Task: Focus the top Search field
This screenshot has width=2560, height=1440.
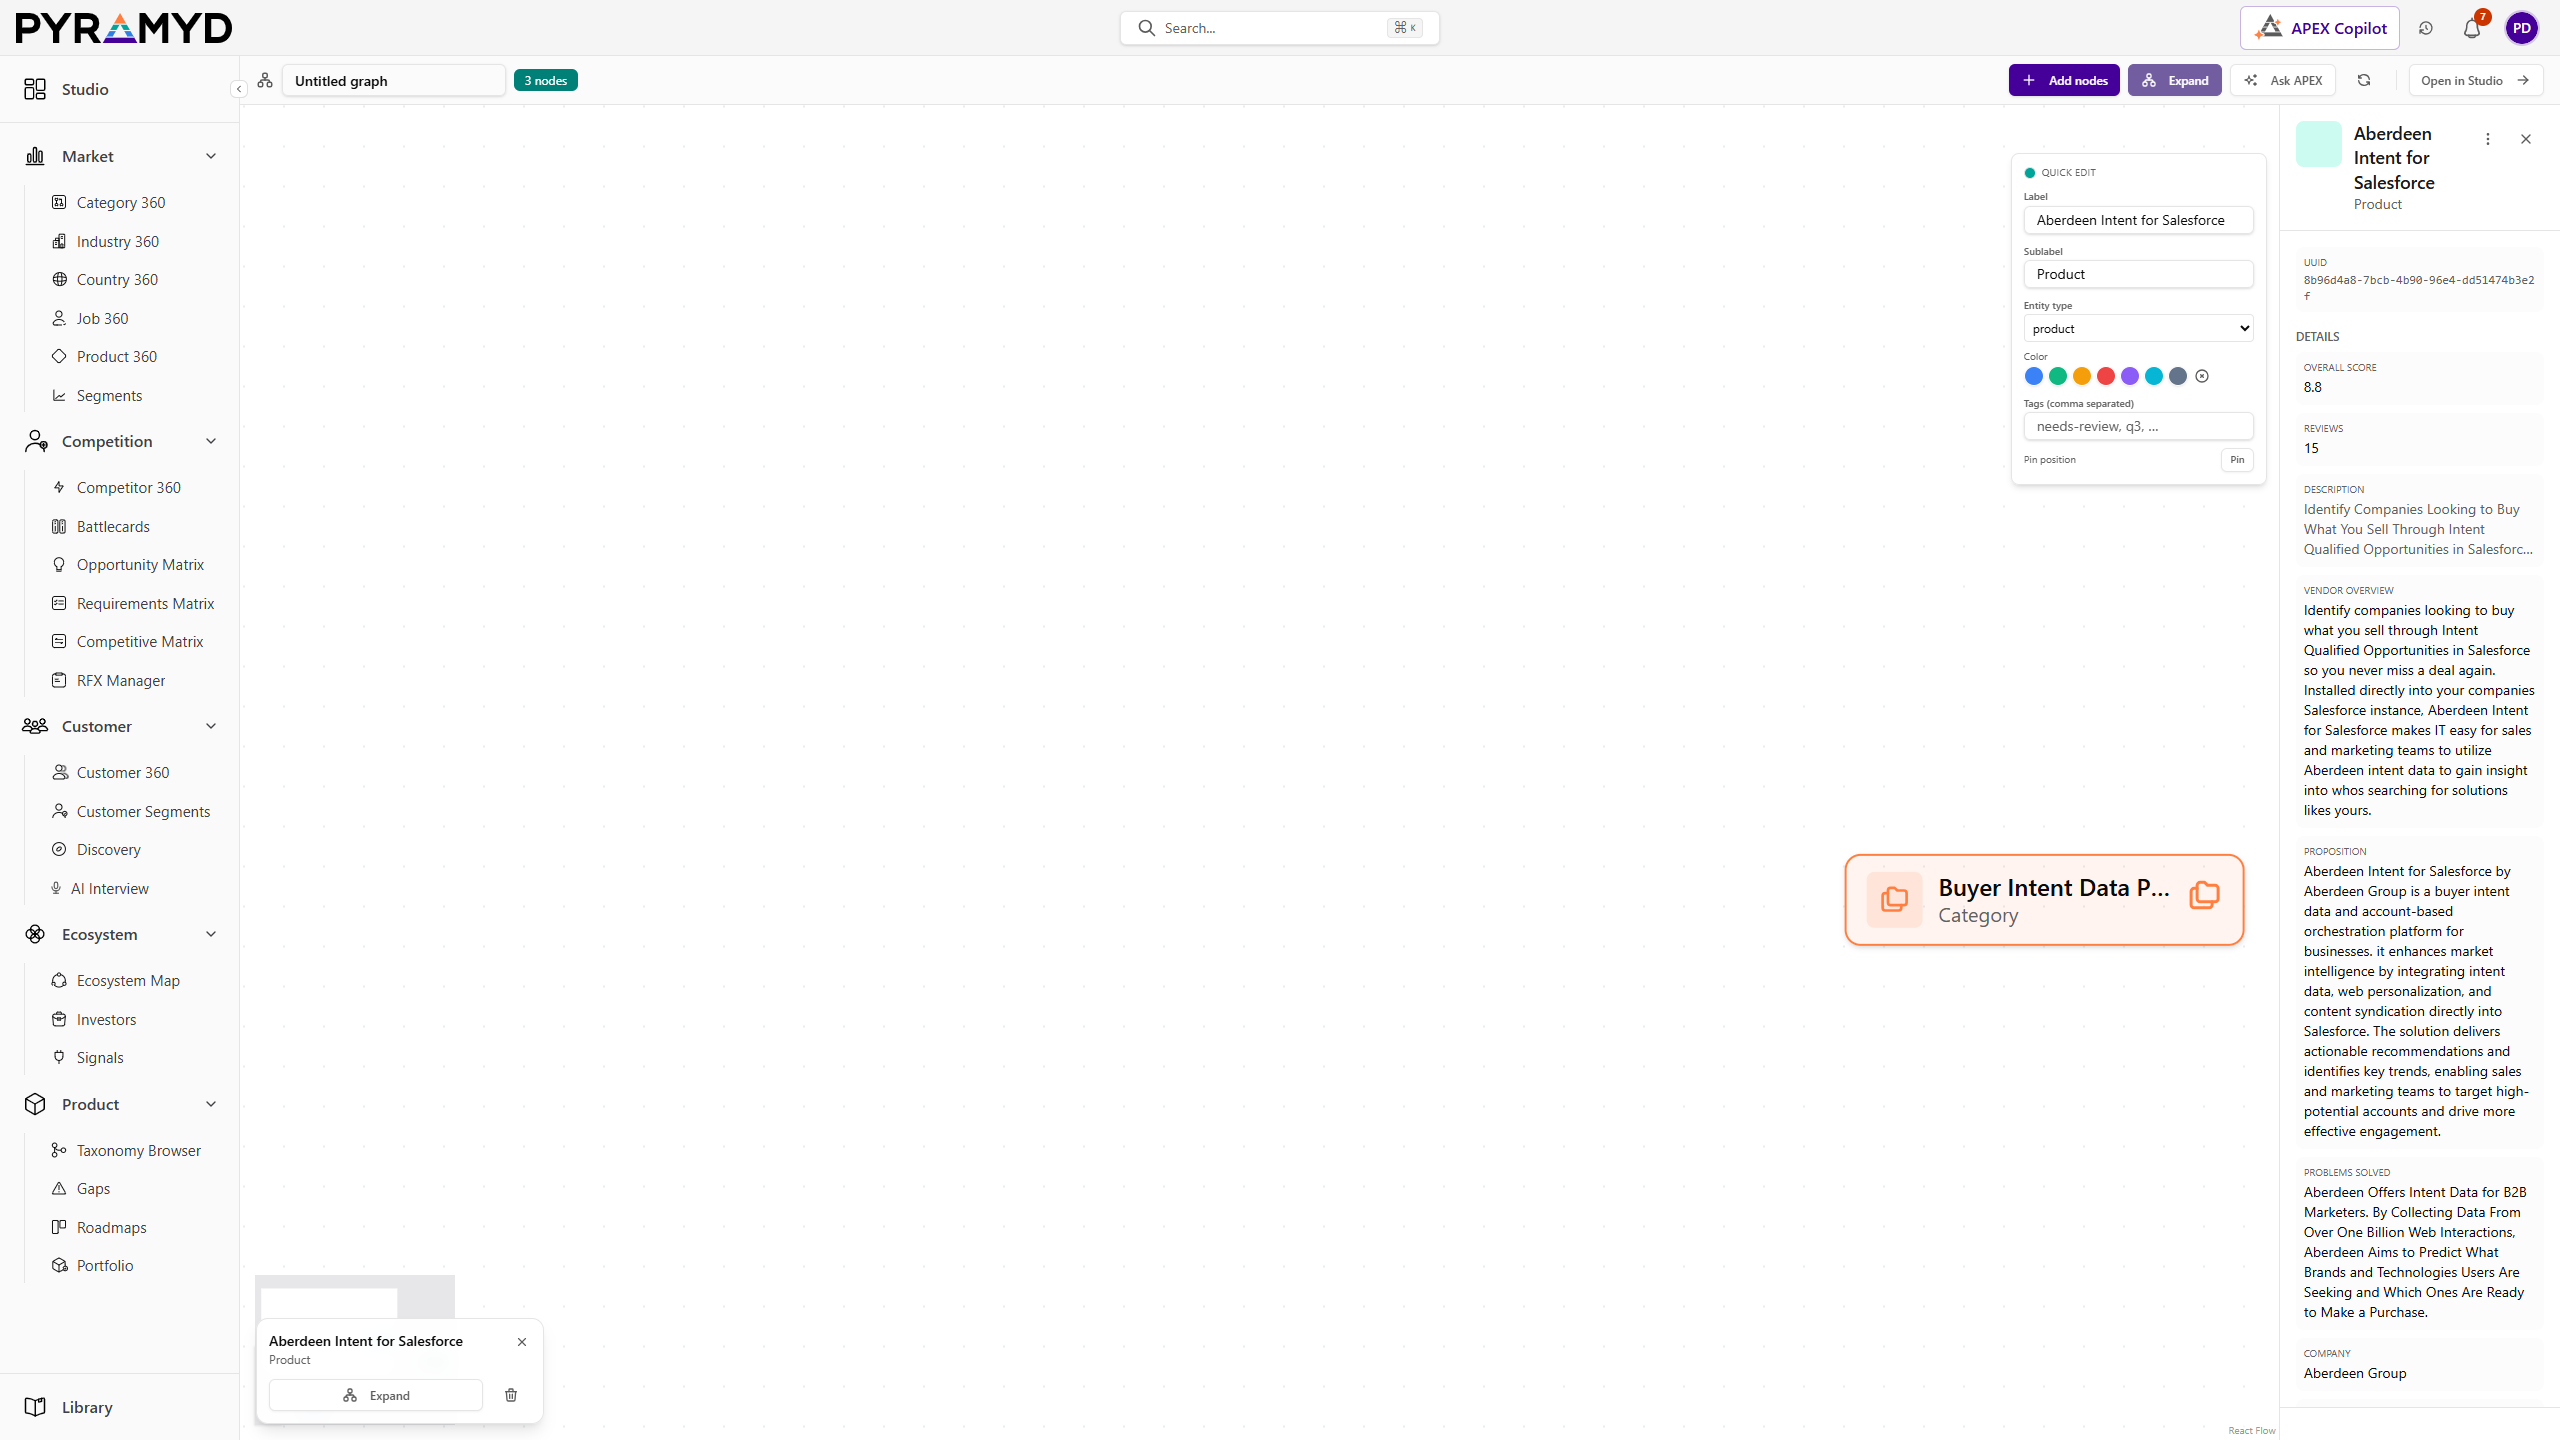Action: click(x=1279, y=28)
